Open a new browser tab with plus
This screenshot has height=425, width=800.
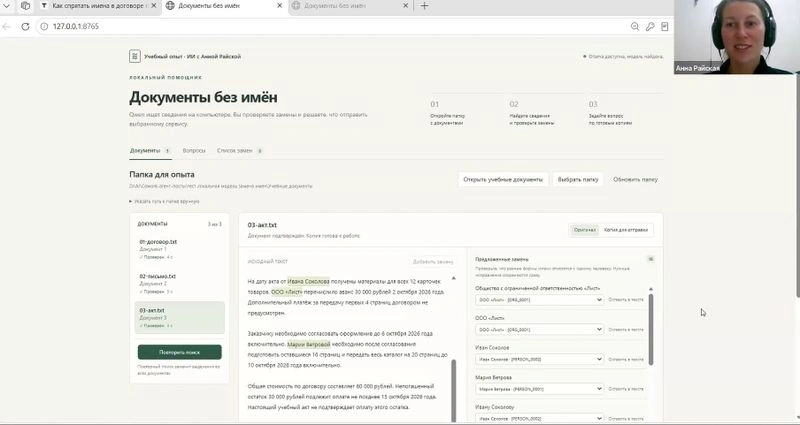pos(424,6)
